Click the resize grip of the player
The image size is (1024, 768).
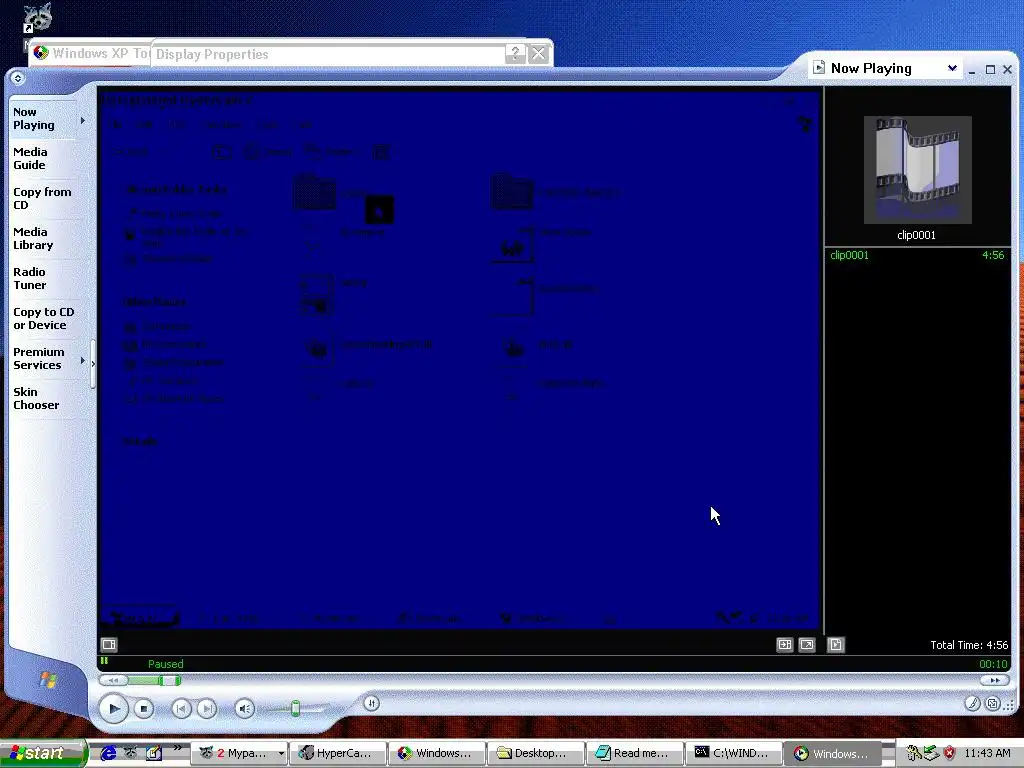pyautogui.click(x=1009, y=705)
